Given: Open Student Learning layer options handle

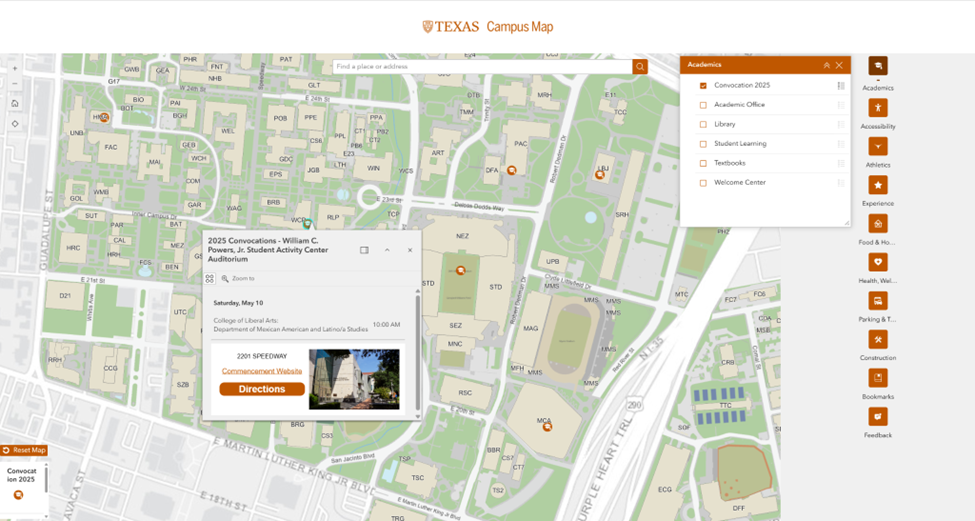Looking at the screenshot, I should pyautogui.click(x=841, y=144).
